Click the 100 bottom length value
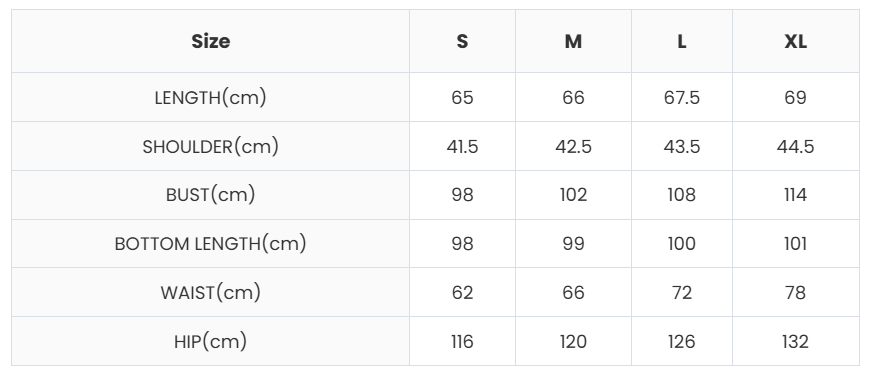Viewport: 869px width, 377px height. pyautogui.click(x=682, y=244)
